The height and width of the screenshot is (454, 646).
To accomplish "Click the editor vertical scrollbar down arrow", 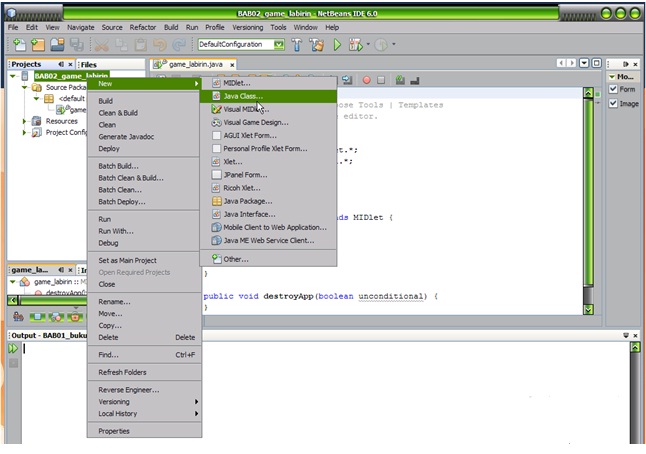I will [x=588, y=309].
